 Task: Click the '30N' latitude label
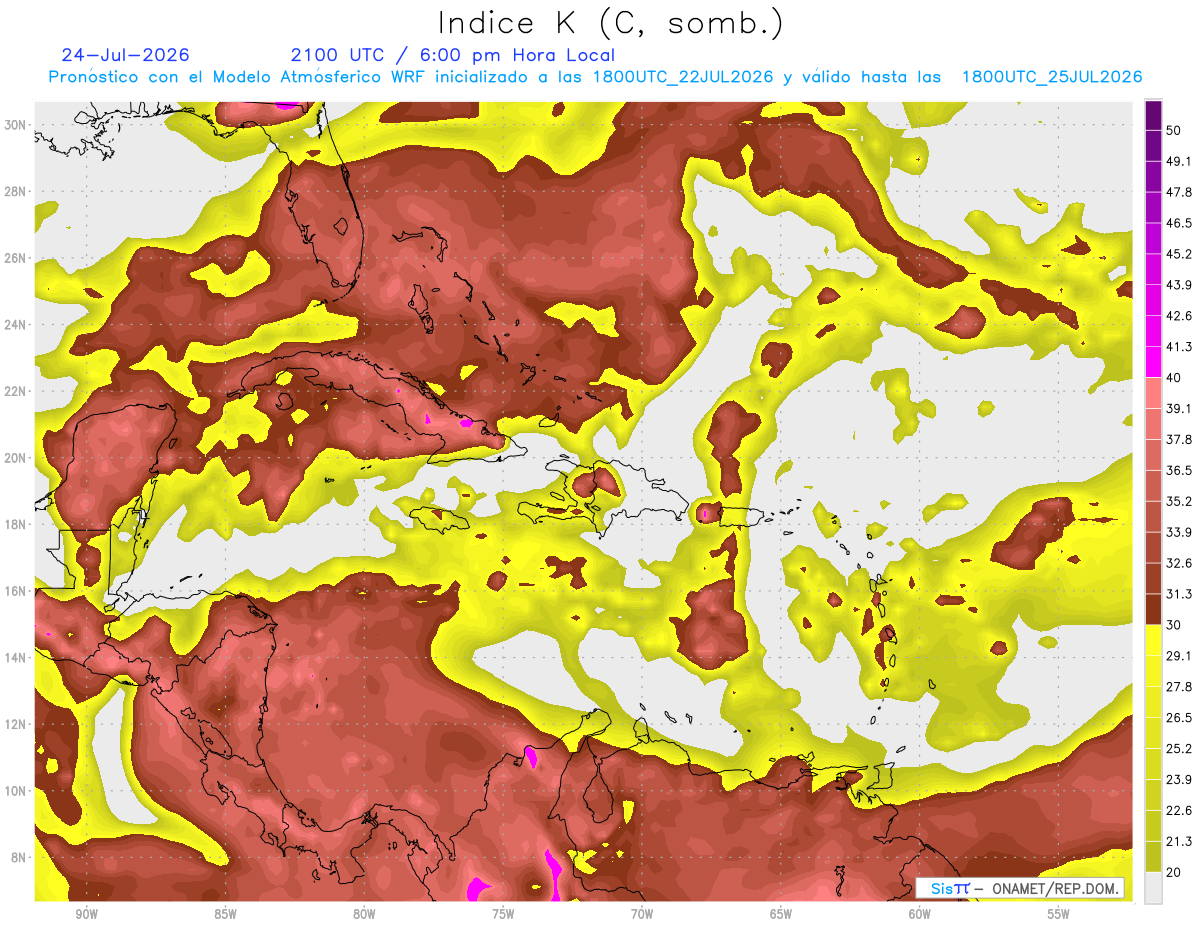[x=17, y=125]
